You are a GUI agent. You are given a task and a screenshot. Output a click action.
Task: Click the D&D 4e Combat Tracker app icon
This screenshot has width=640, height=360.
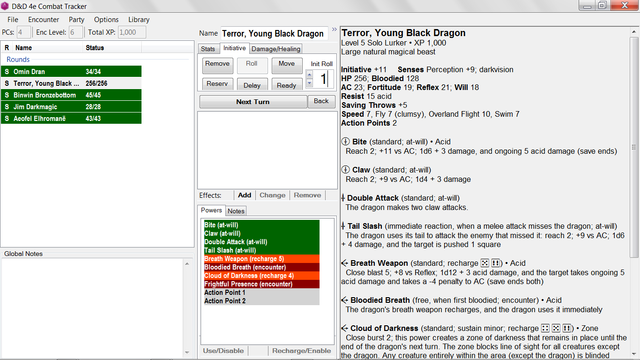click(4, 6)
